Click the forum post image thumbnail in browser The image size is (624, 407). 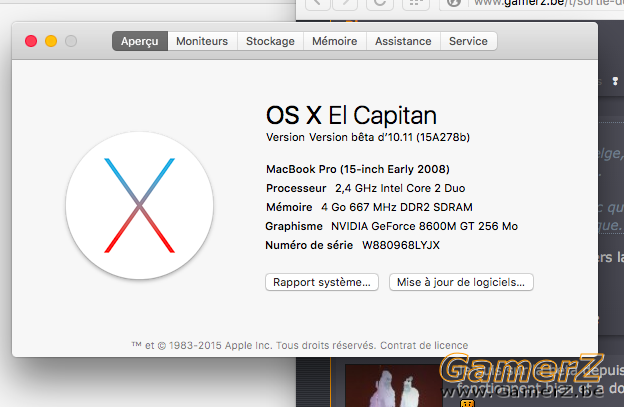(x=393, y=386)
